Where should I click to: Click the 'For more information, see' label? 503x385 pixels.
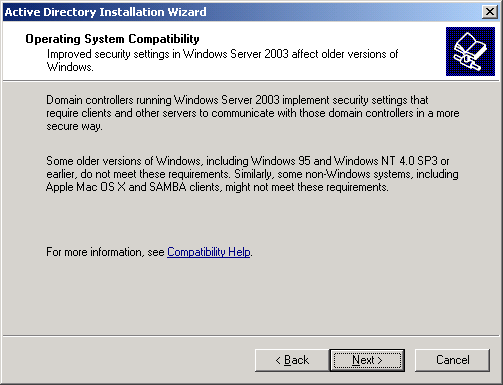pos(105,252)
